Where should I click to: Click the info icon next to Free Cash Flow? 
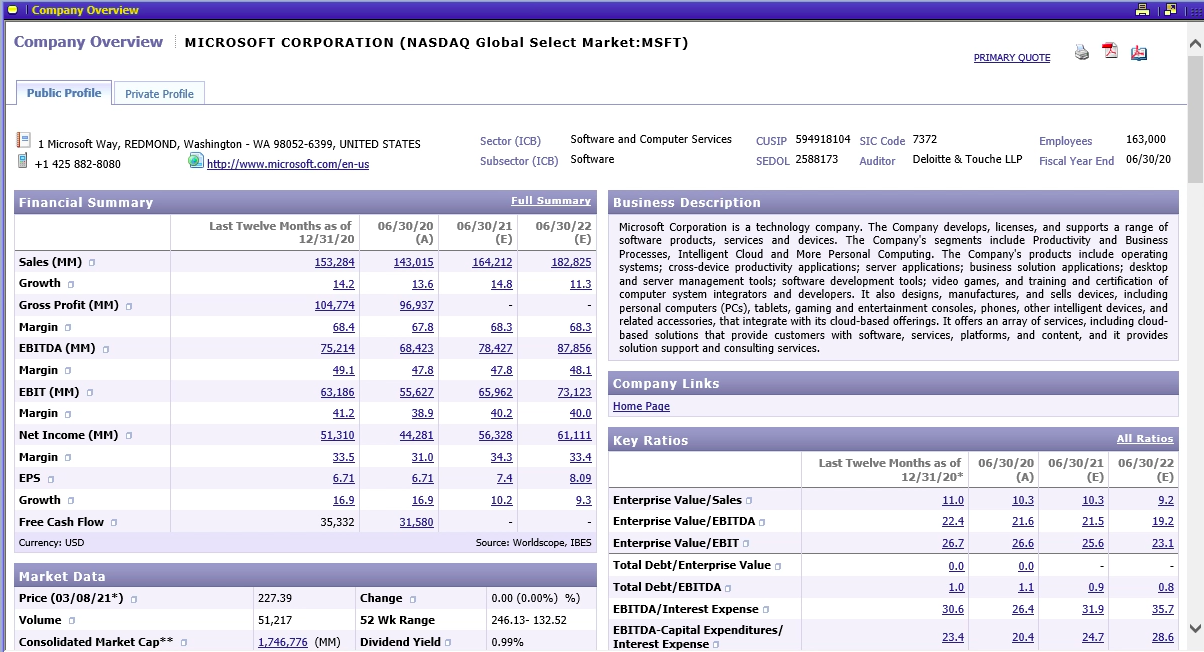114,523
